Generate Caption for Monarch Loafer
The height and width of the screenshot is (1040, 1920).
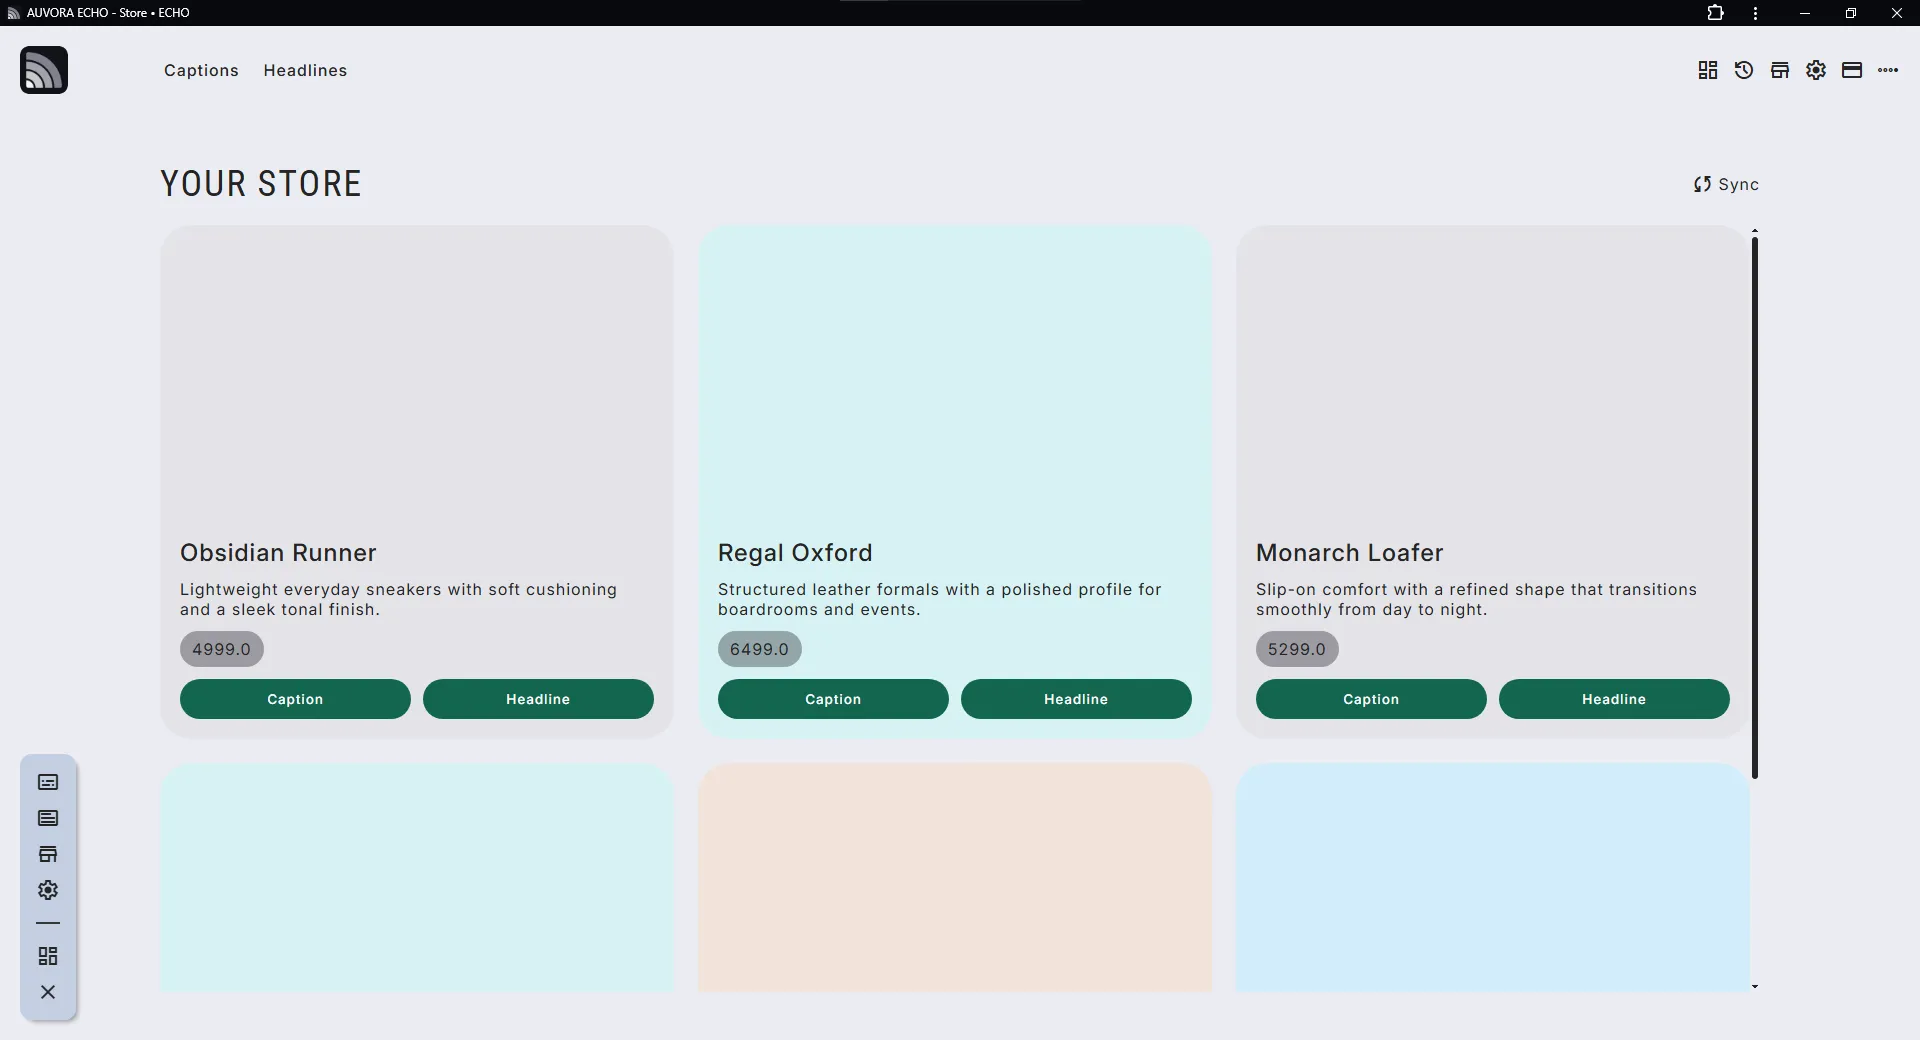[x=1371, y=699]
